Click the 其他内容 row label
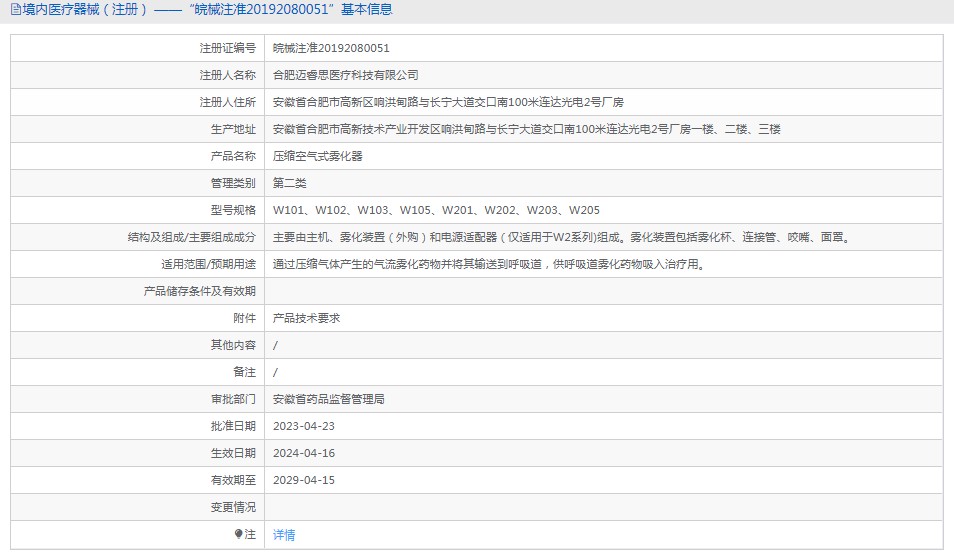The image size is (954, 555). pyautogui.click(x=233, y=345)
